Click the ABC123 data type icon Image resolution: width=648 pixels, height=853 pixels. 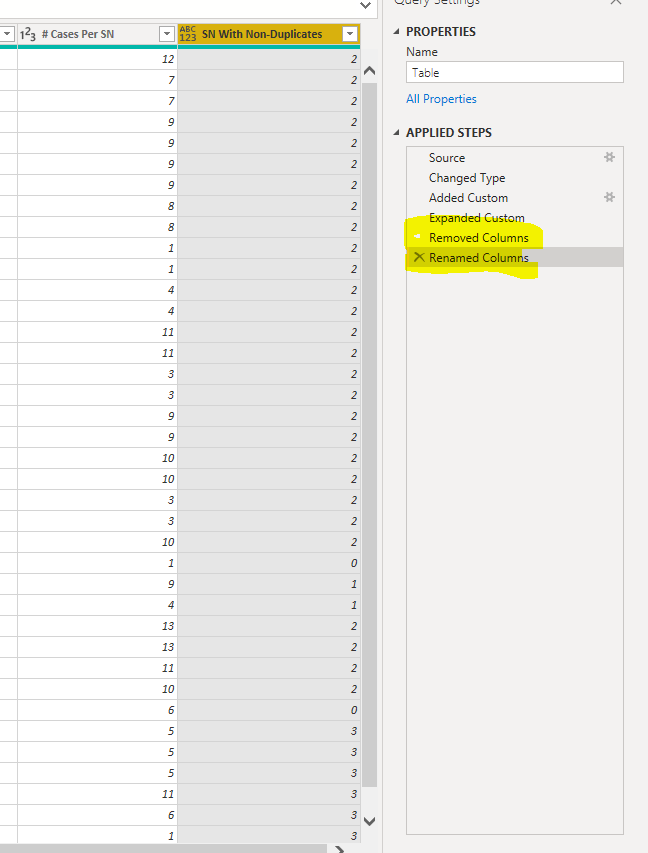pos(187,34)
